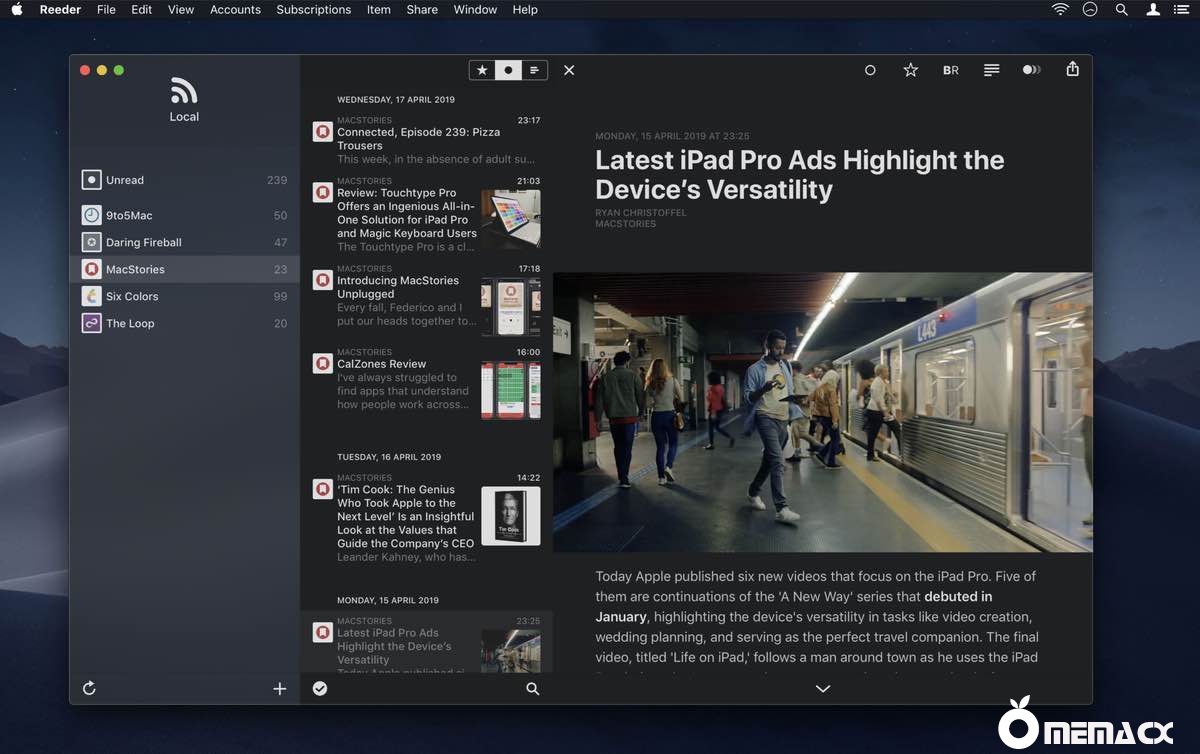
Task: Open the text display settings icon
Action: click(x=991, y=70)
